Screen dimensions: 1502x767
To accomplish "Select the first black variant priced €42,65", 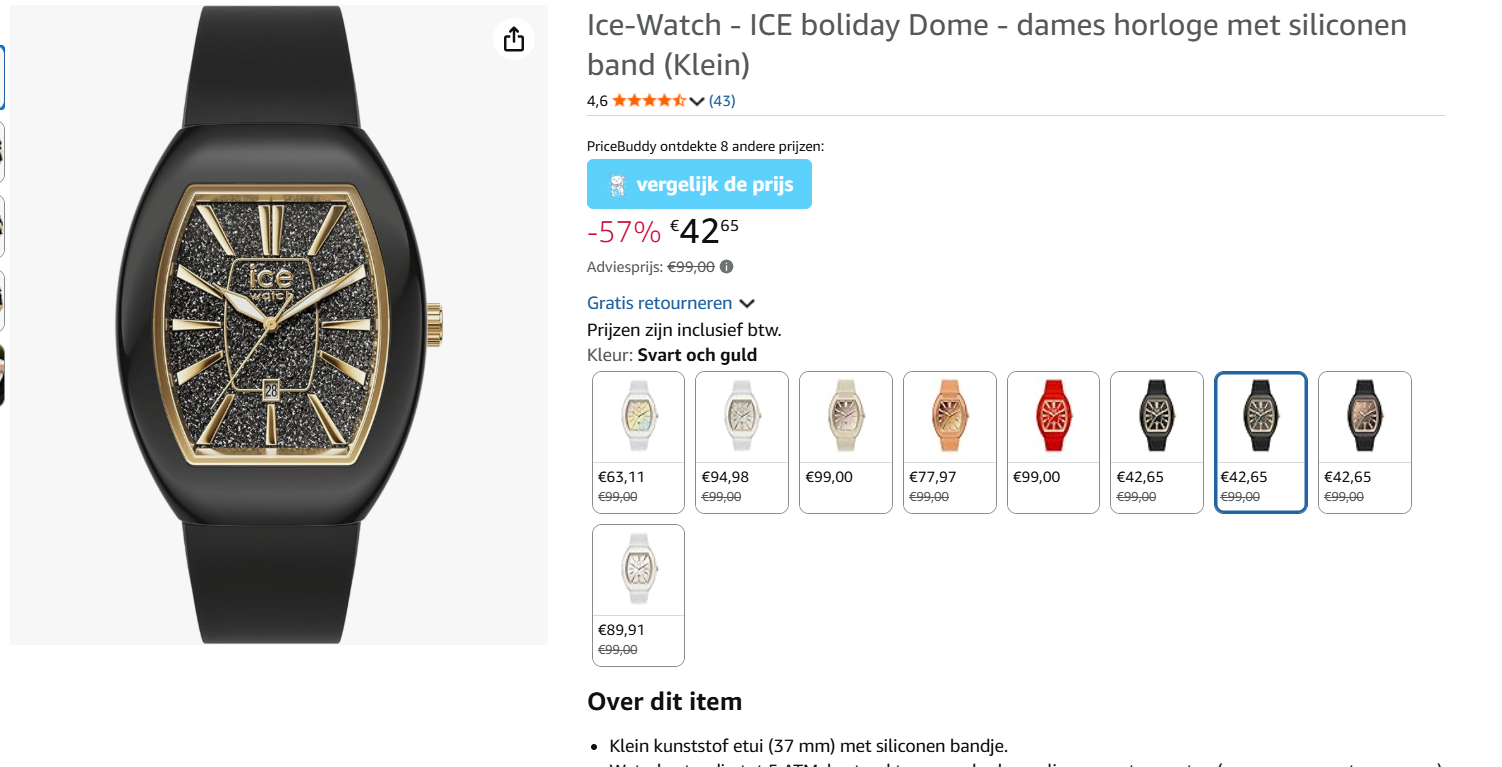I will click(x=1156, y=418).
